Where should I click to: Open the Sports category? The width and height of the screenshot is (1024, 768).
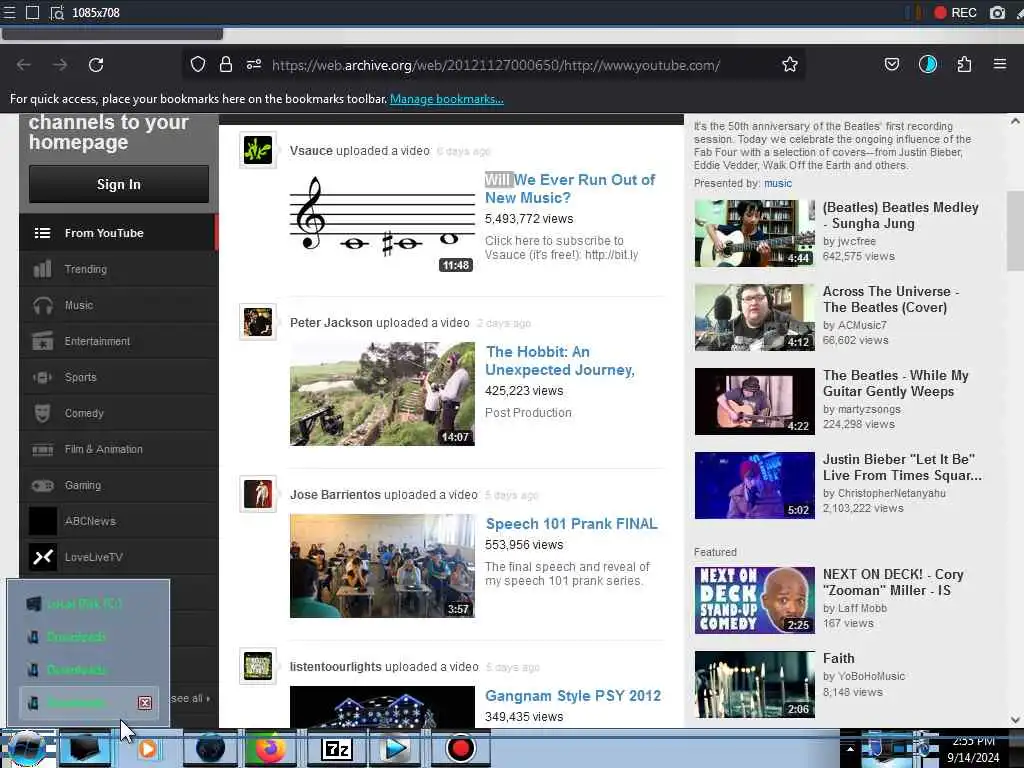coord(118,377)
